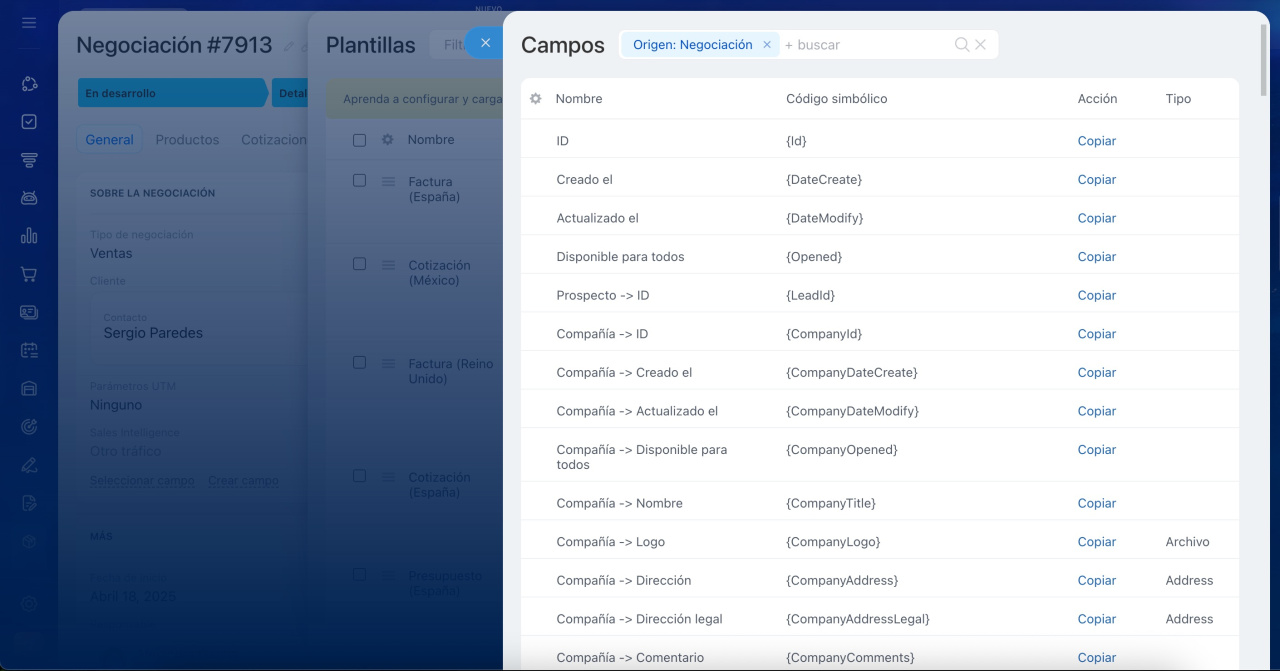This screenshot has width=1280, height=671.
Task: Clear the search field with the X icon
Action: tap(981, 45)
